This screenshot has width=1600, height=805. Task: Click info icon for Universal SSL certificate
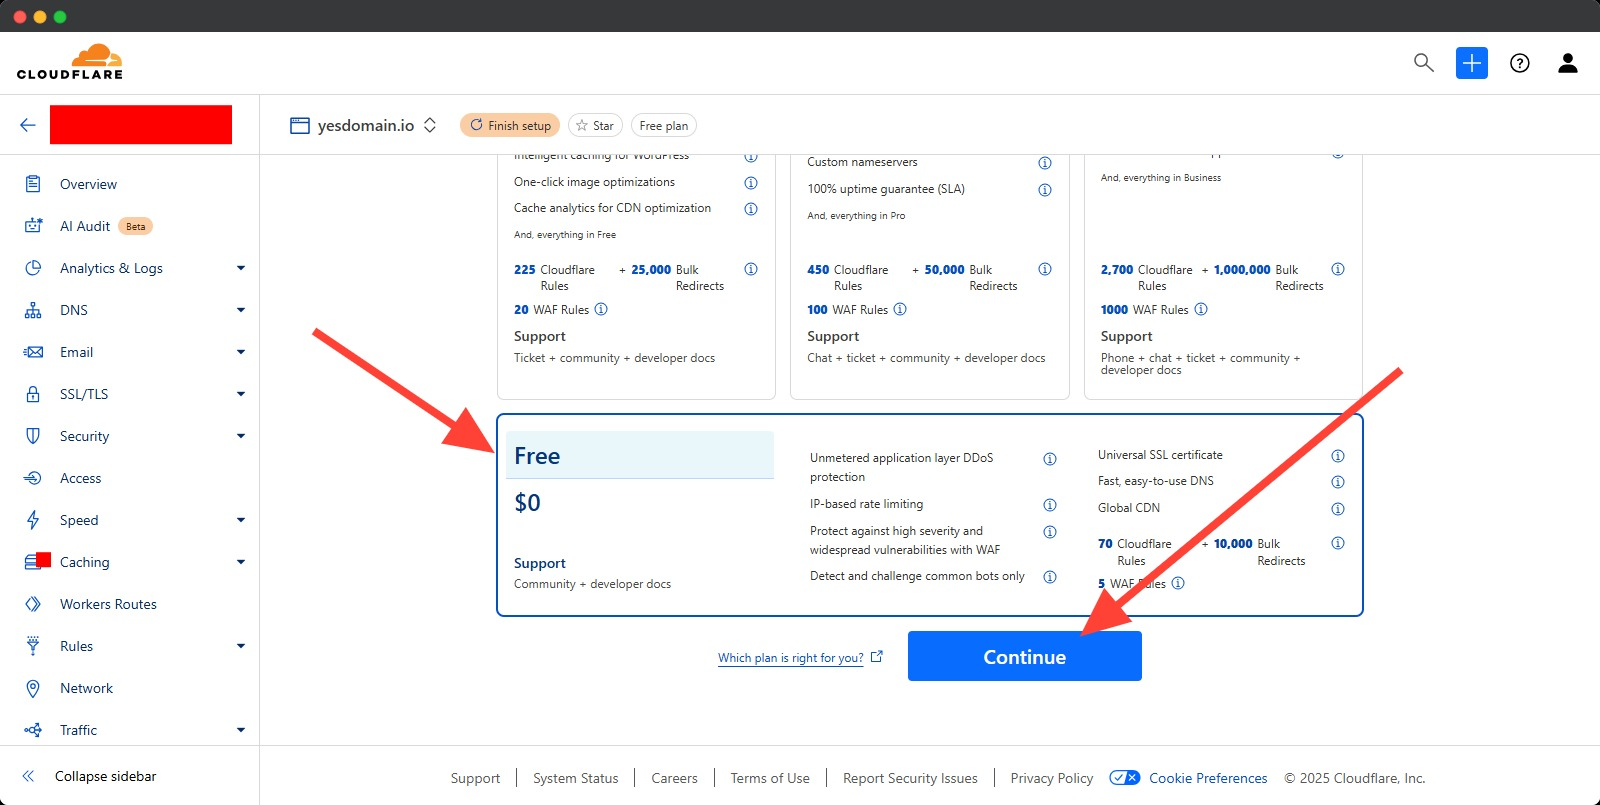click(x=1338, y=456)
